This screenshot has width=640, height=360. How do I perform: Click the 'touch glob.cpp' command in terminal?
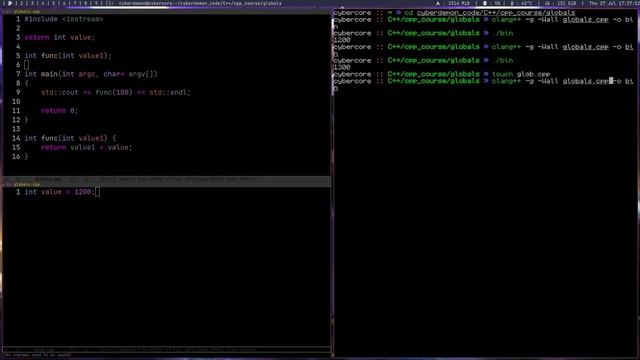tap(521, 74)
